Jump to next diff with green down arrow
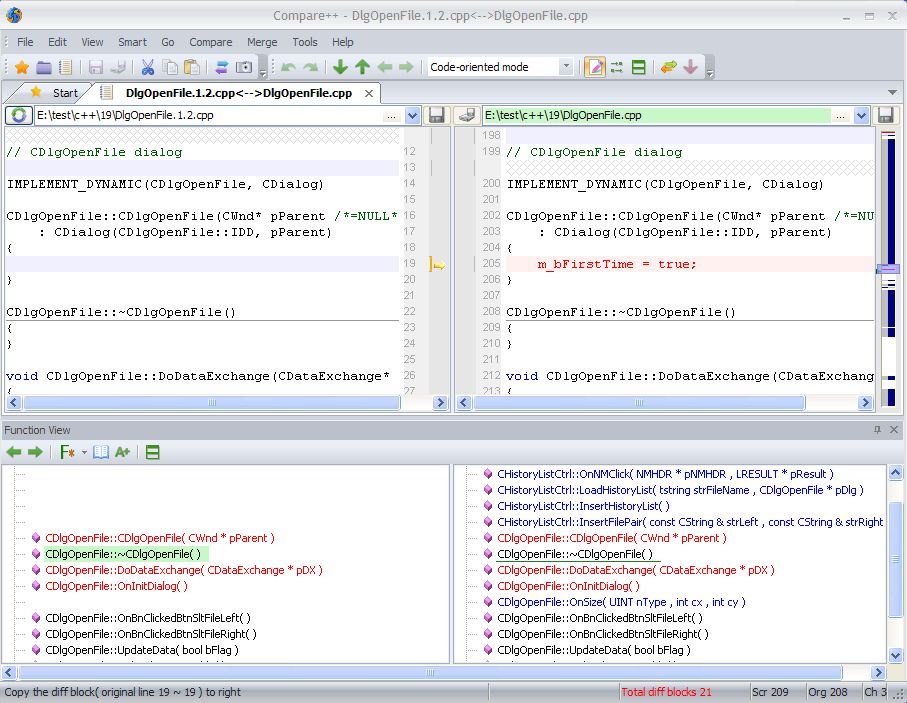This screenshot has width=907, height=703. click(340, 68)
